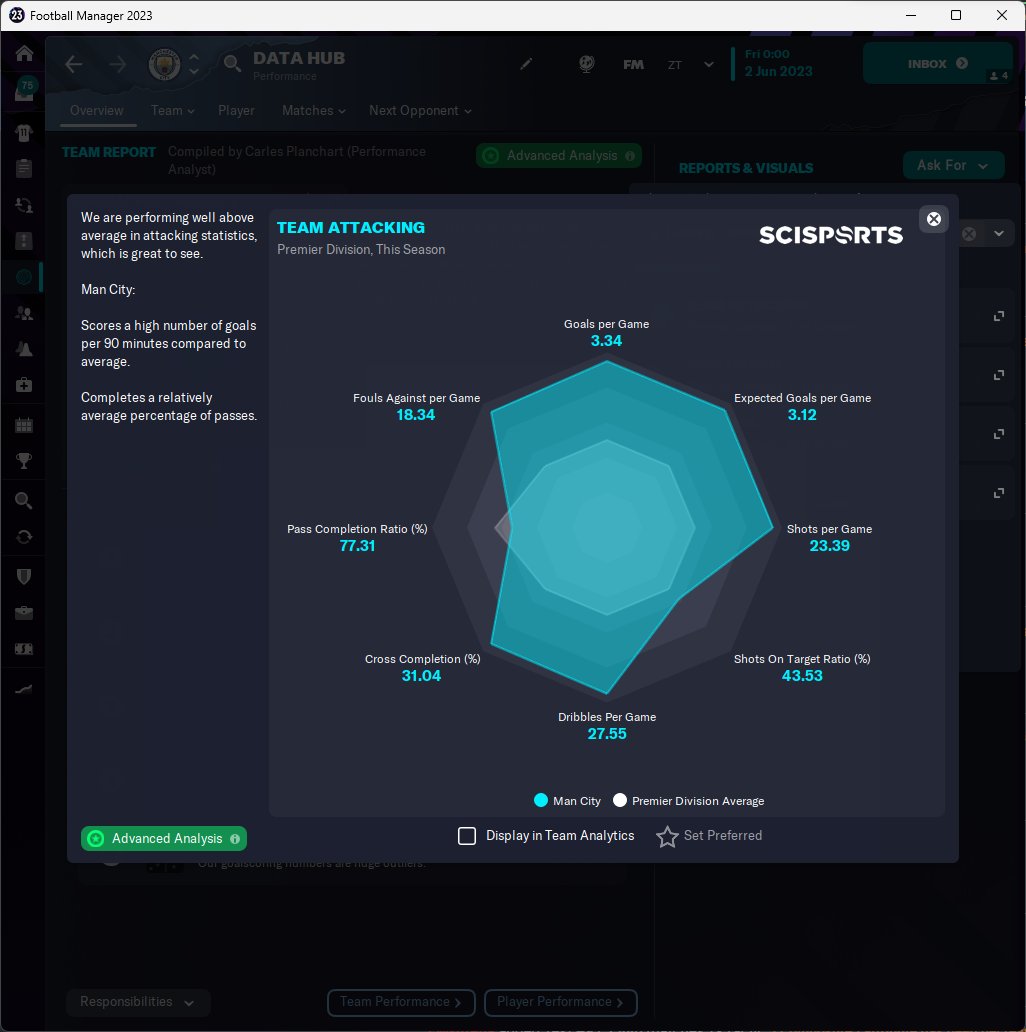This screenshot has height=1032, width=1026.
Task: Switch to the Overview tab
Action: click(97, 111)
